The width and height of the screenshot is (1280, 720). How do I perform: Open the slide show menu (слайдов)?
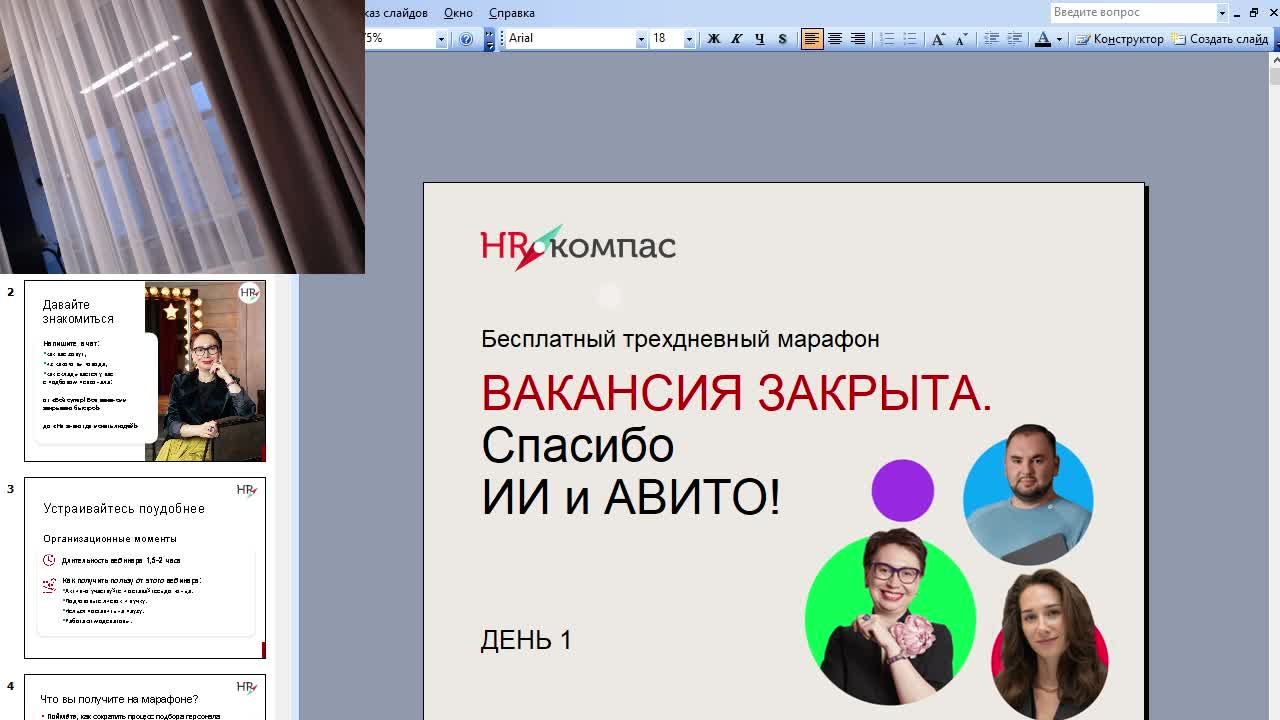pos(397,13)
